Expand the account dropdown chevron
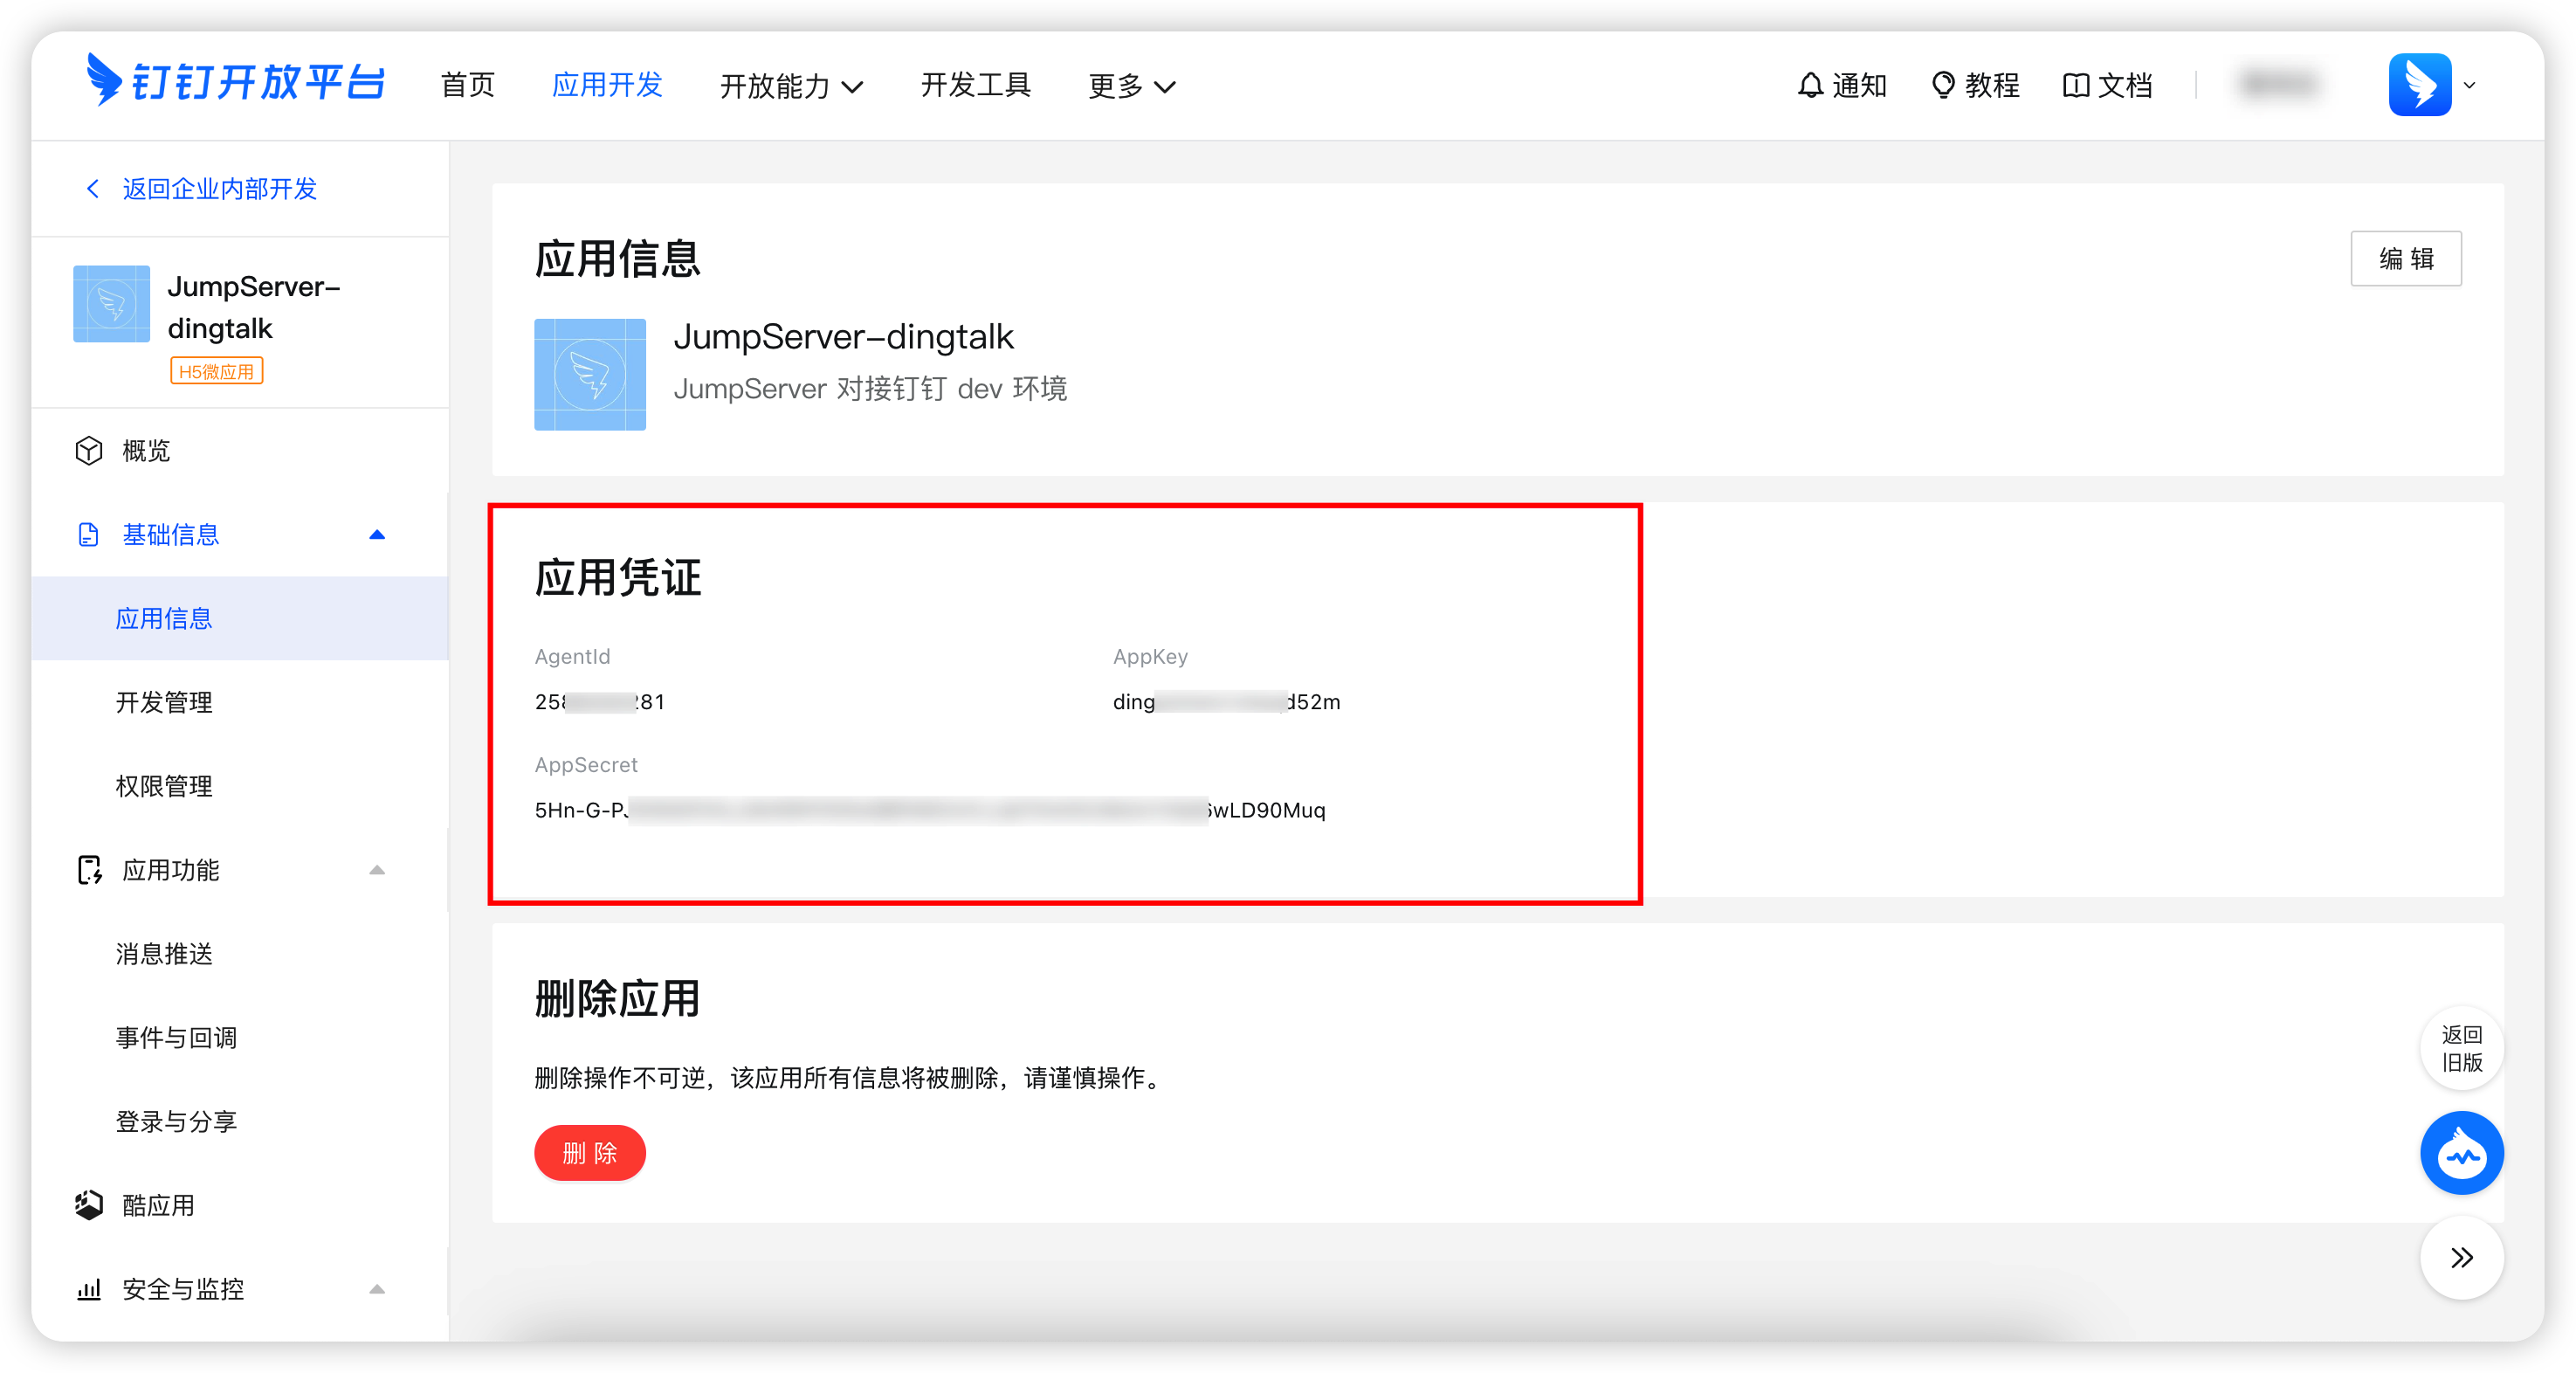The image size is (2576, 1373). click(x=2470, y=85)
